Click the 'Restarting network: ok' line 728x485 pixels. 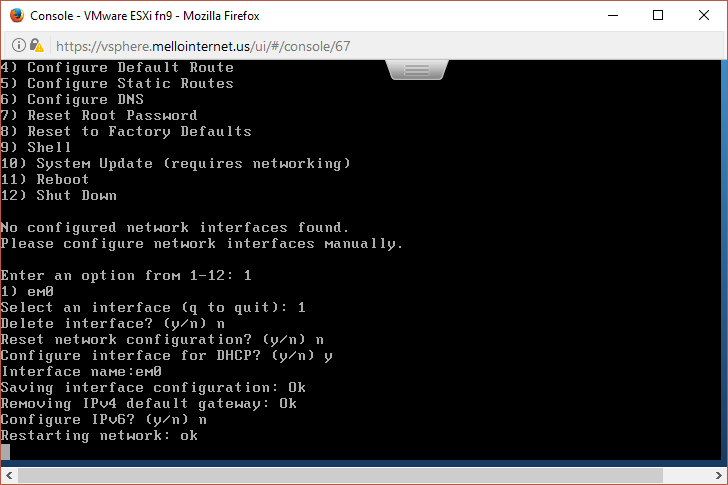click(x=99, y=435)
